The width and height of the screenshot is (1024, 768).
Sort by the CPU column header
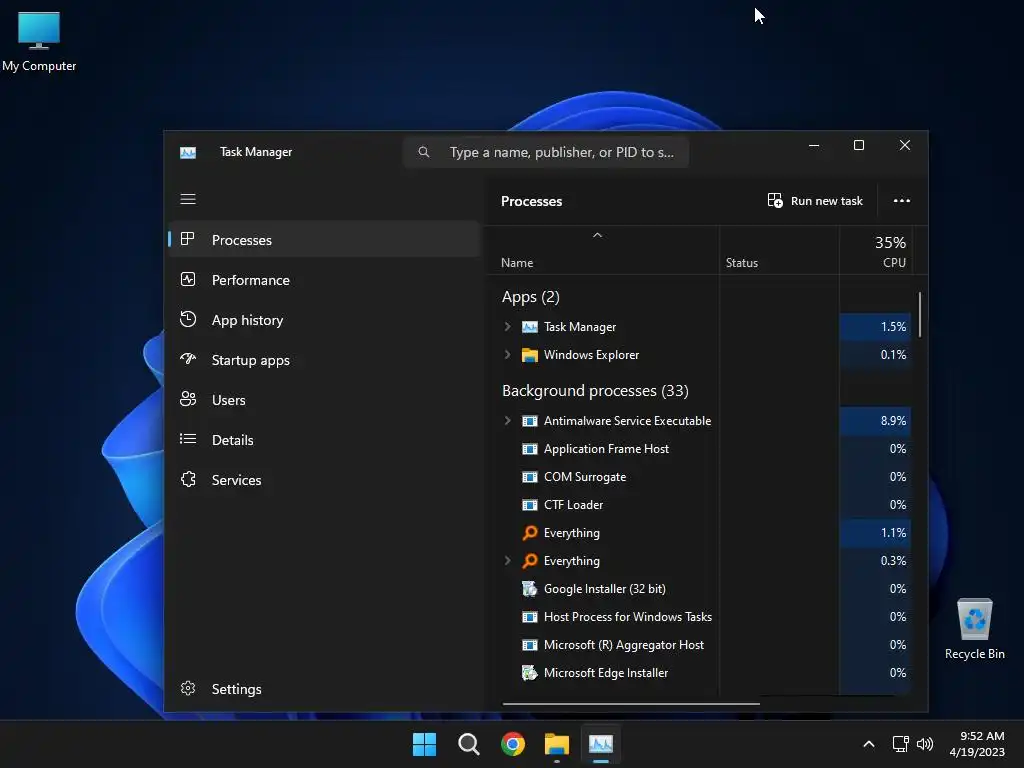point(875,251)
